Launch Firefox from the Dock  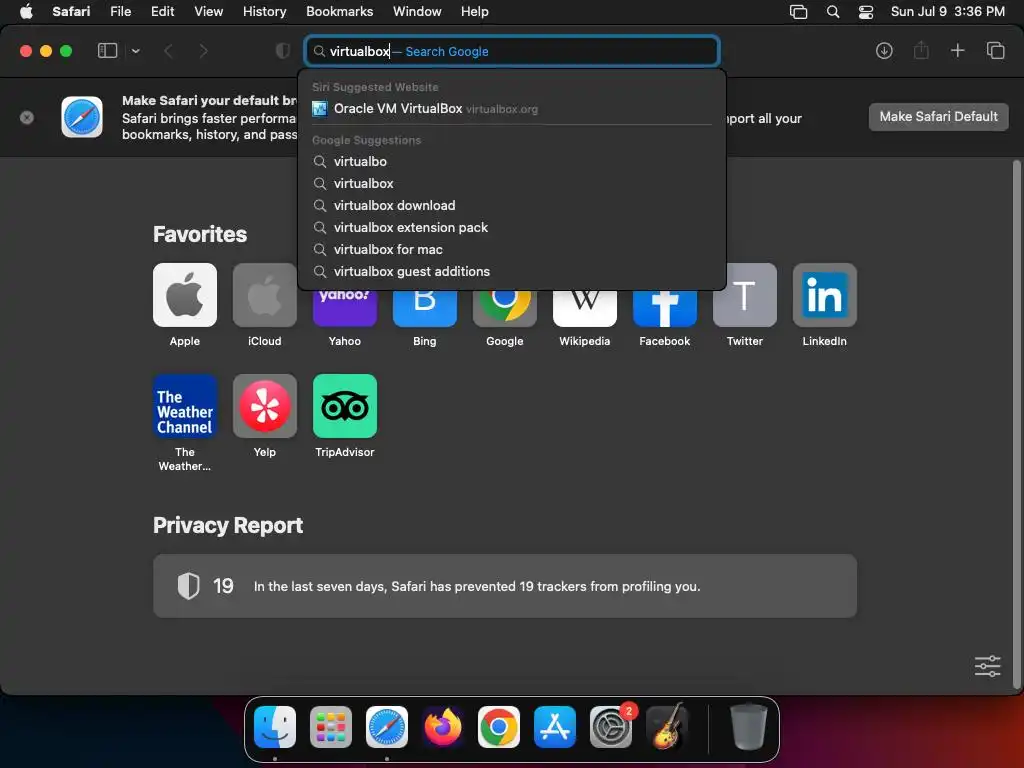(443, 727)
